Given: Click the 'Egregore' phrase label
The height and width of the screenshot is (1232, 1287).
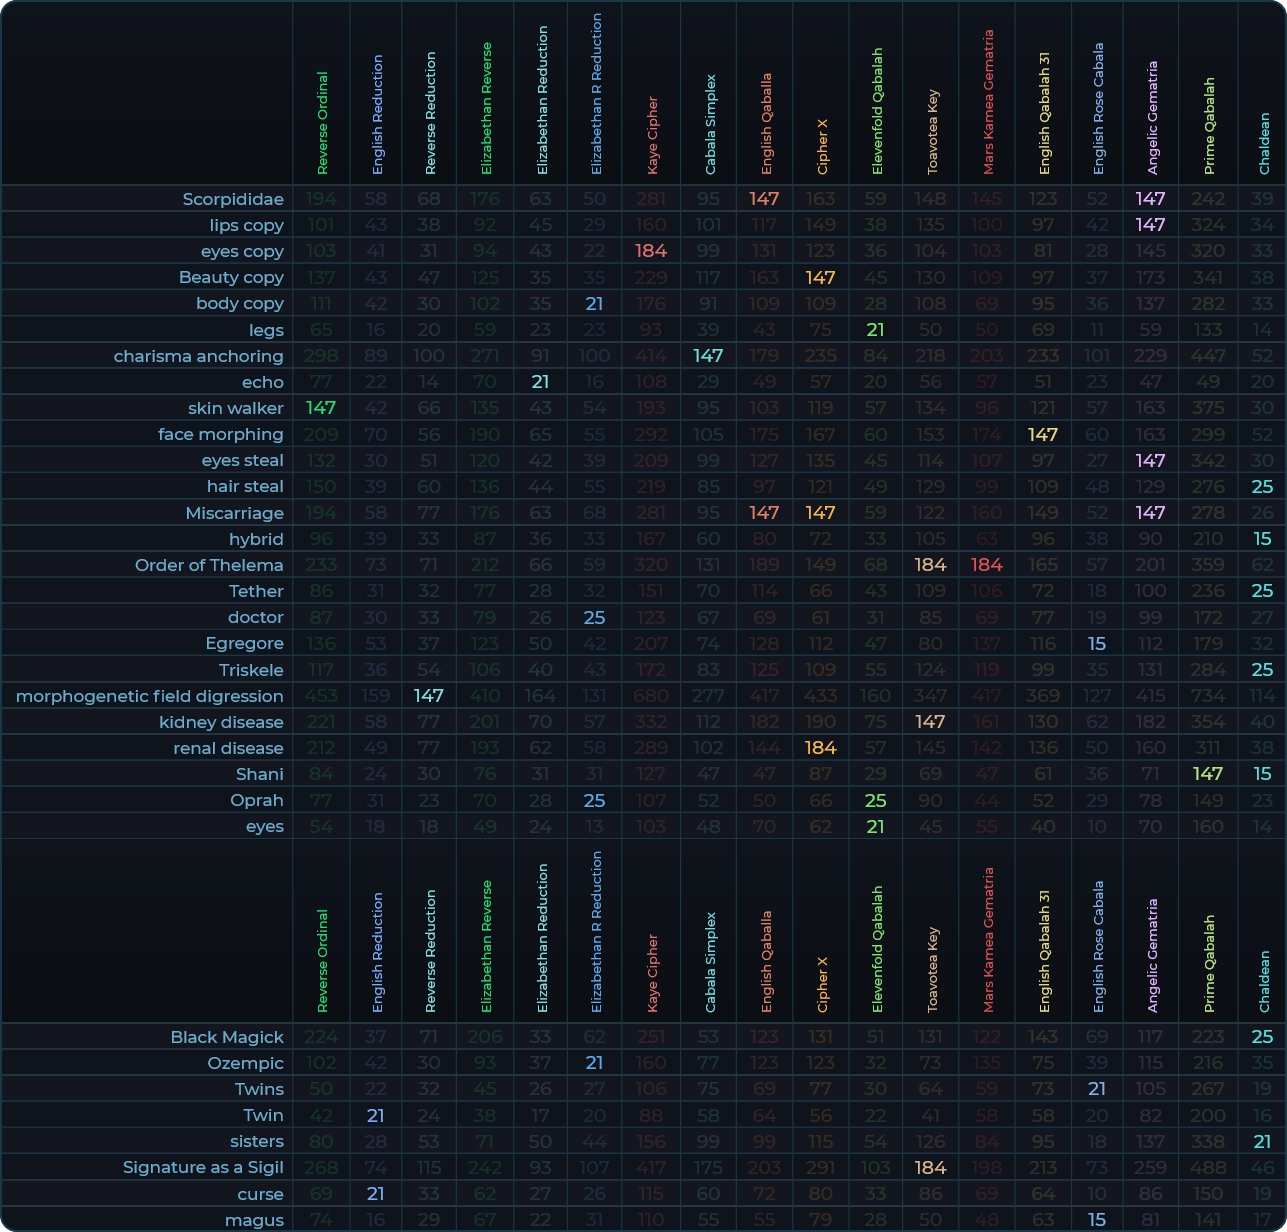Looking at the screenshot, I should point(244,643).
